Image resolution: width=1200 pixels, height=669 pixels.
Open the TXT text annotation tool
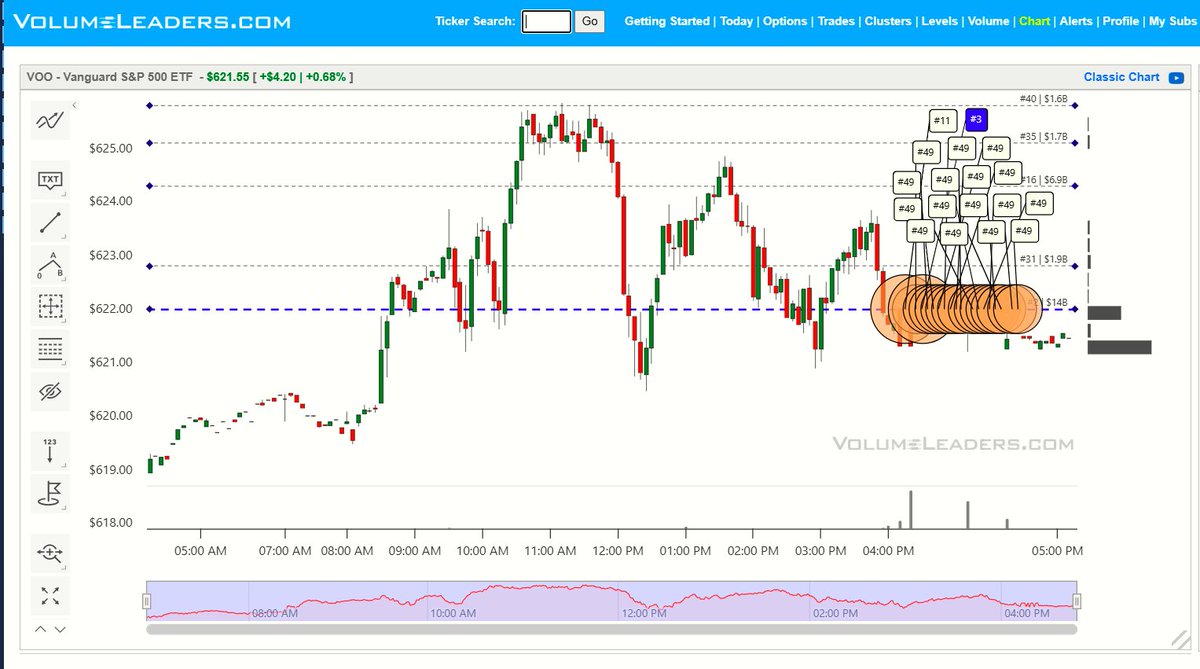49,179
